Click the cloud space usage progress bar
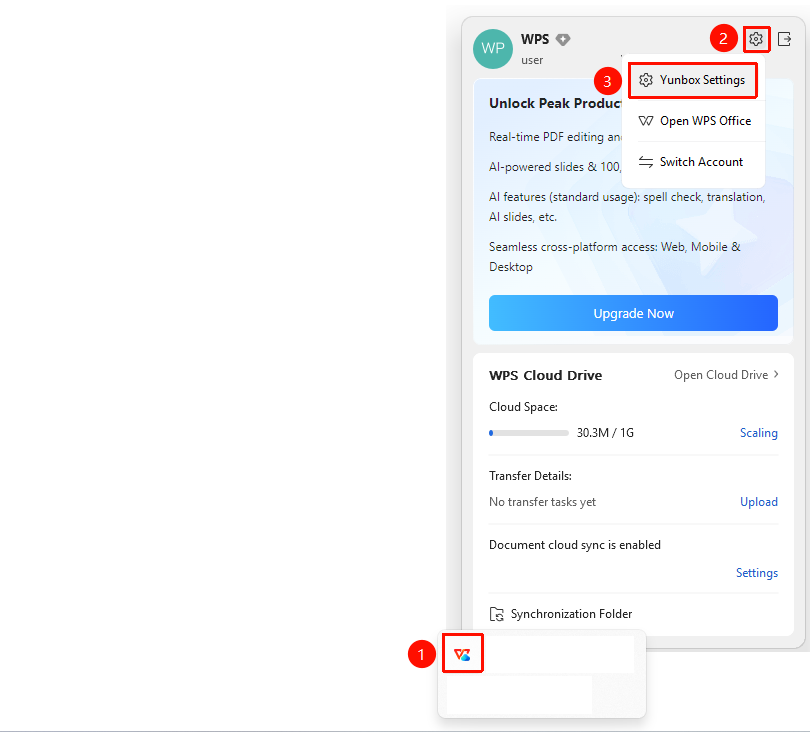This screenshot has width=810, height=732. [529, 433]
